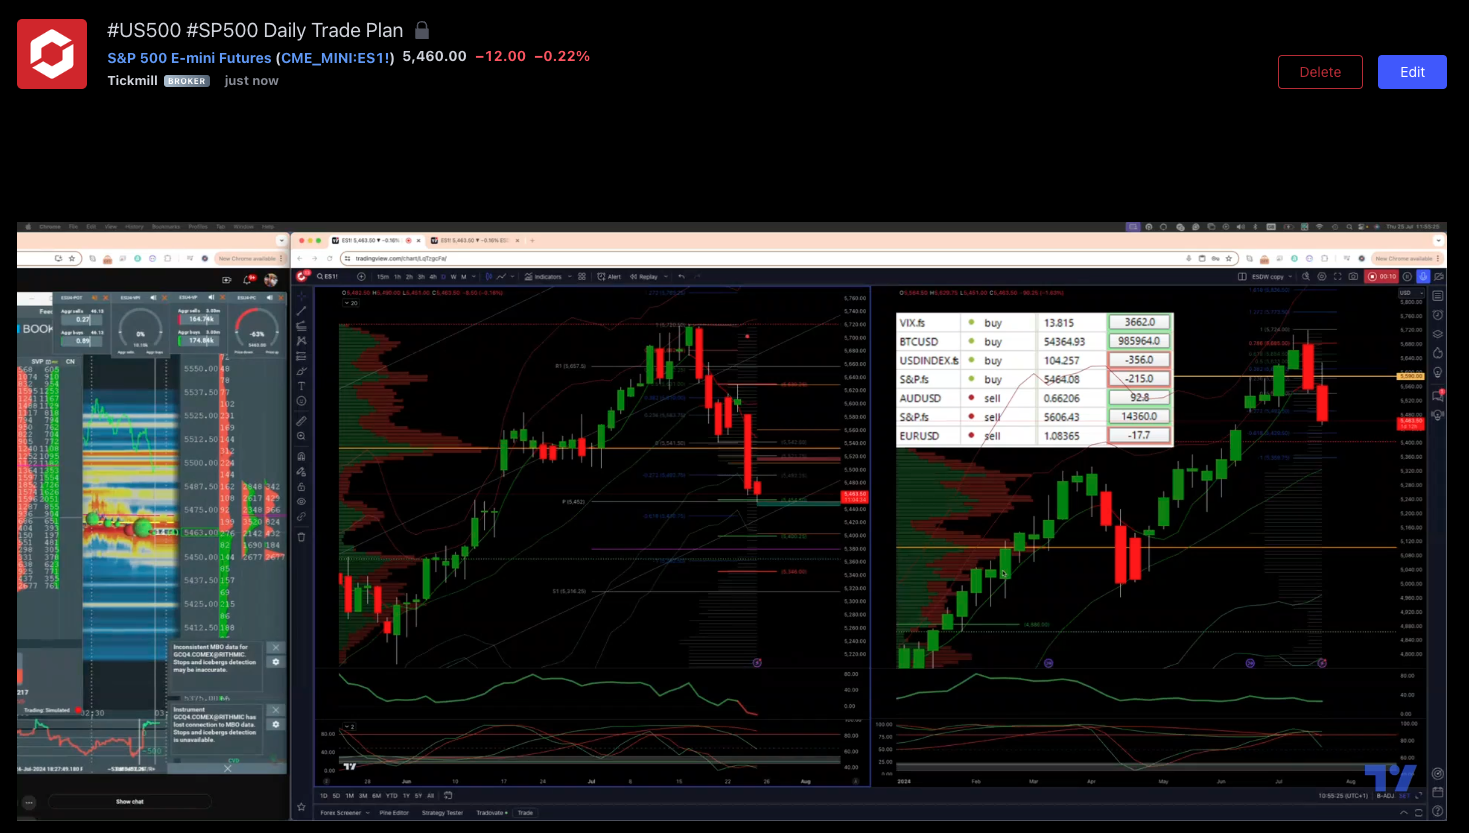Click the quick search magnifier icon
The height and width of the screenshot is (833, 1469).
tap(1306, 277)
